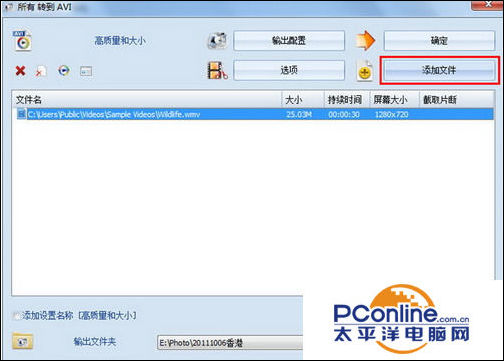Viewport: 504px width, 361px height.
Task: Click the 输出文件夹 label
Action: pos(95,341)
